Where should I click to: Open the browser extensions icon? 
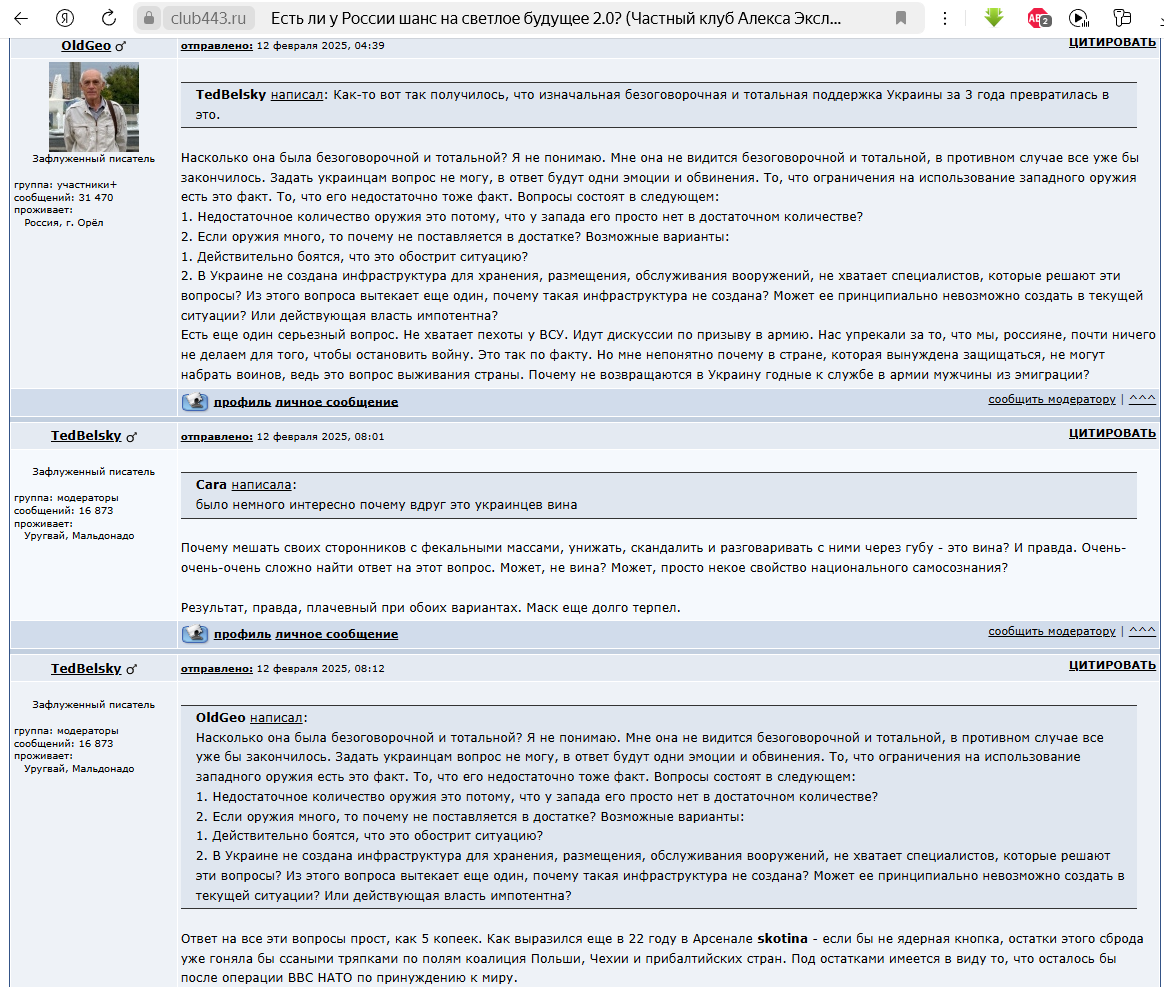(1122, 18)
